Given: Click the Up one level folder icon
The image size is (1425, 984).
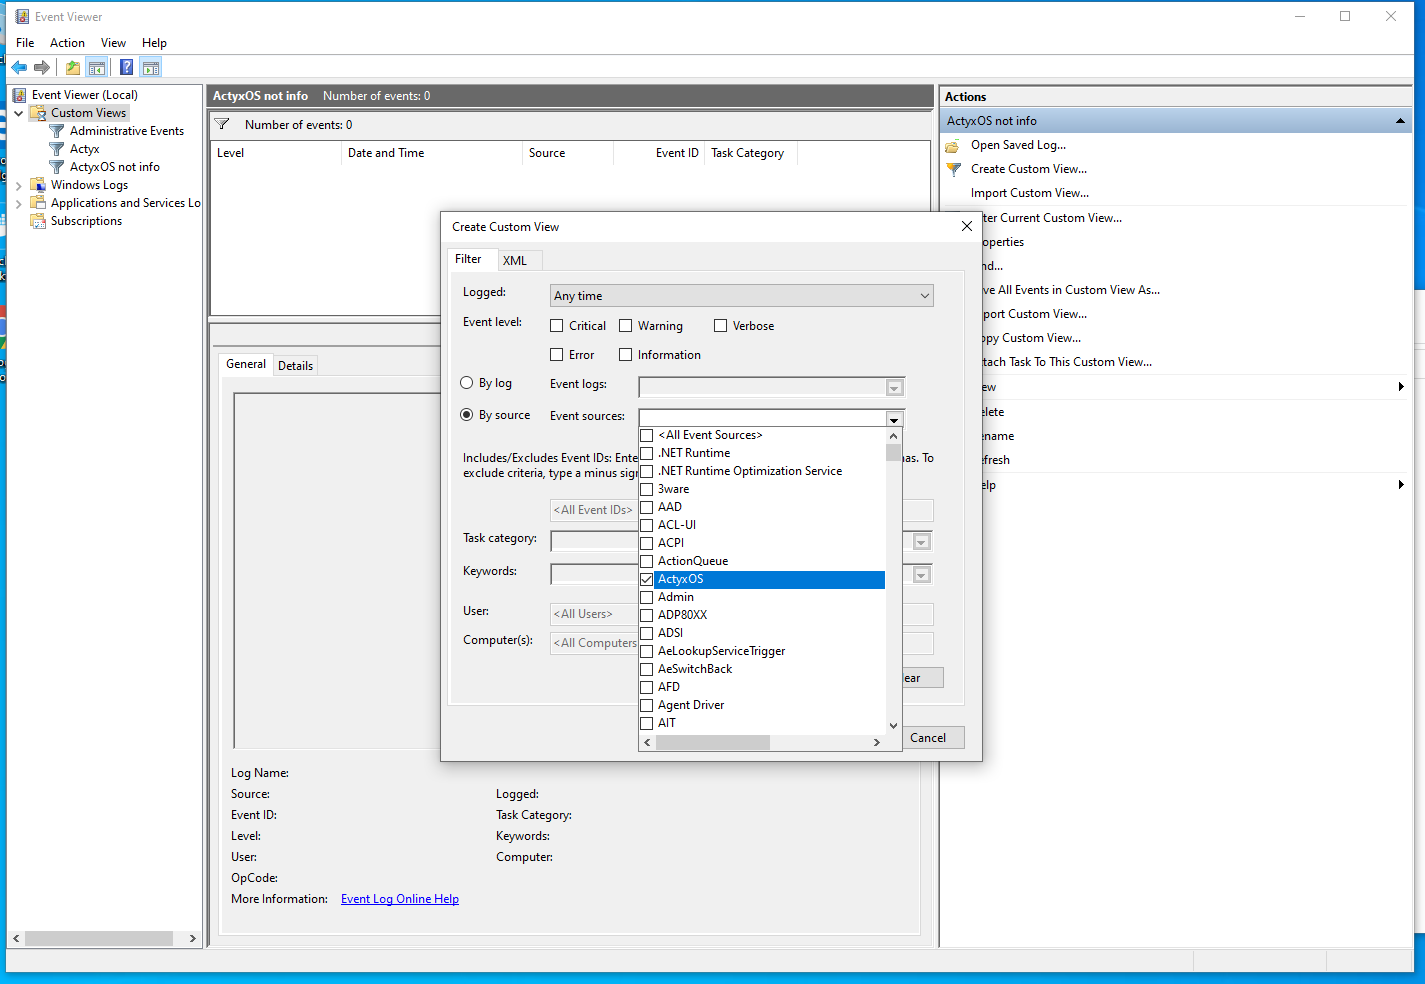Looking at the screenshot, I should 73,68.
